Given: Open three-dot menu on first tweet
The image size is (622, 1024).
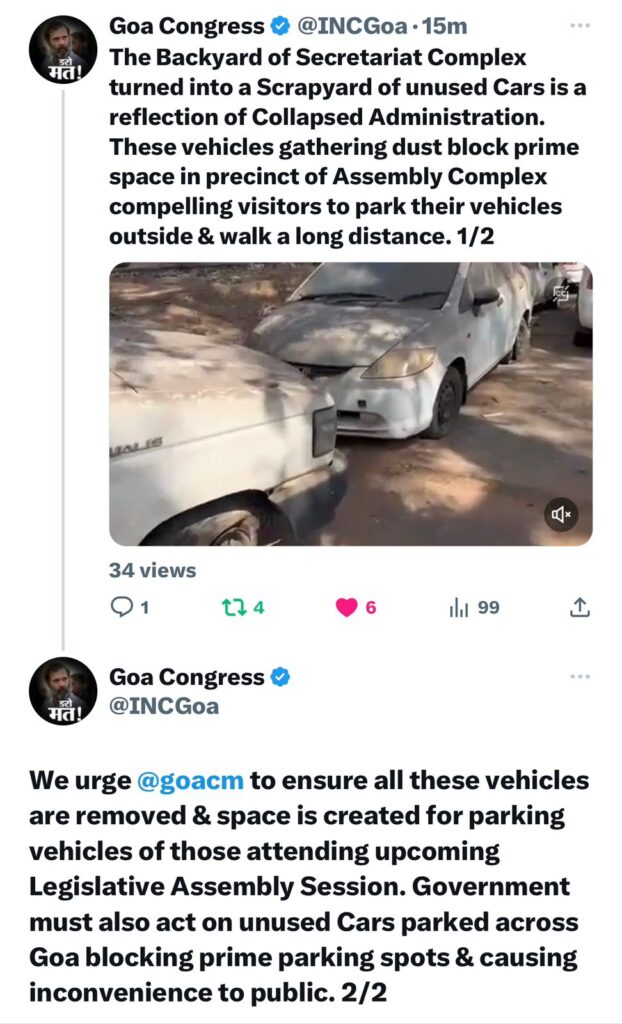Looking at the screenshot, I should click(x=580, y=25).
